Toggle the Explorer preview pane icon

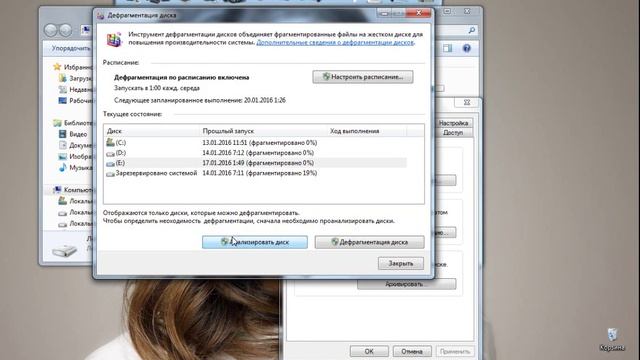pos(448,48)
